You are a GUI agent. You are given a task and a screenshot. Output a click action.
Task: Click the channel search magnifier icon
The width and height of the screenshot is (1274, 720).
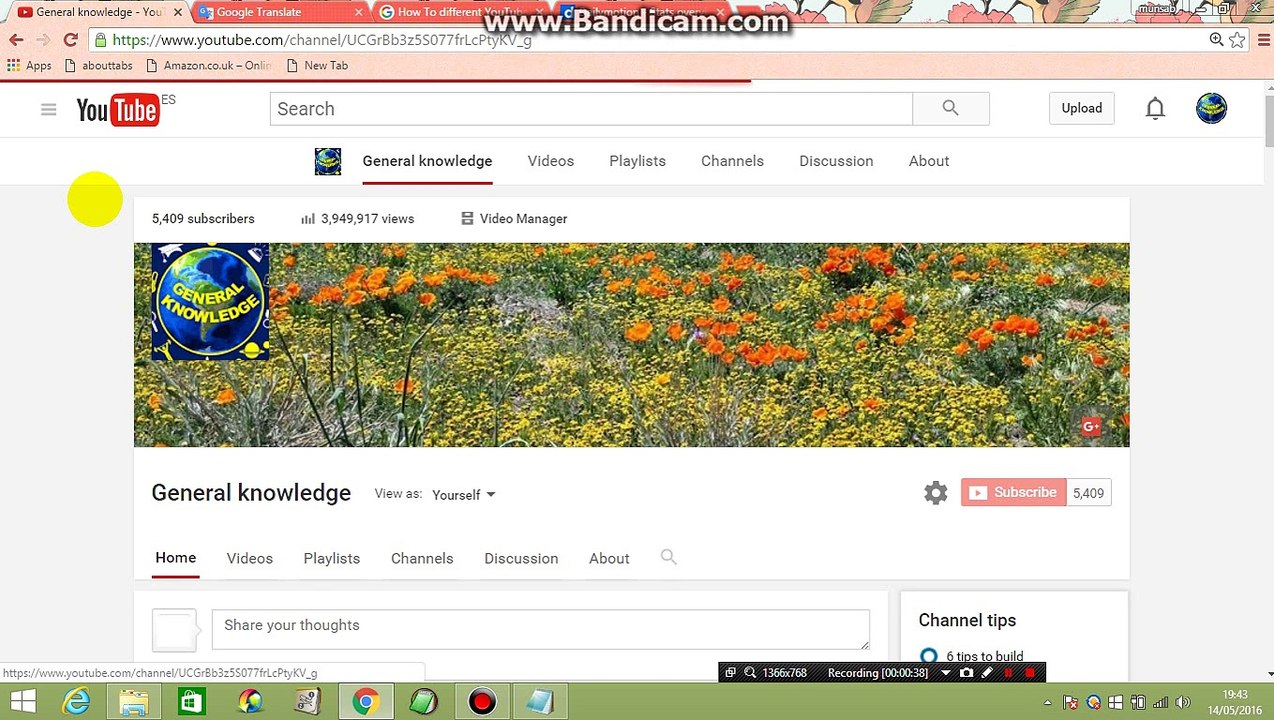coord(669,558)
